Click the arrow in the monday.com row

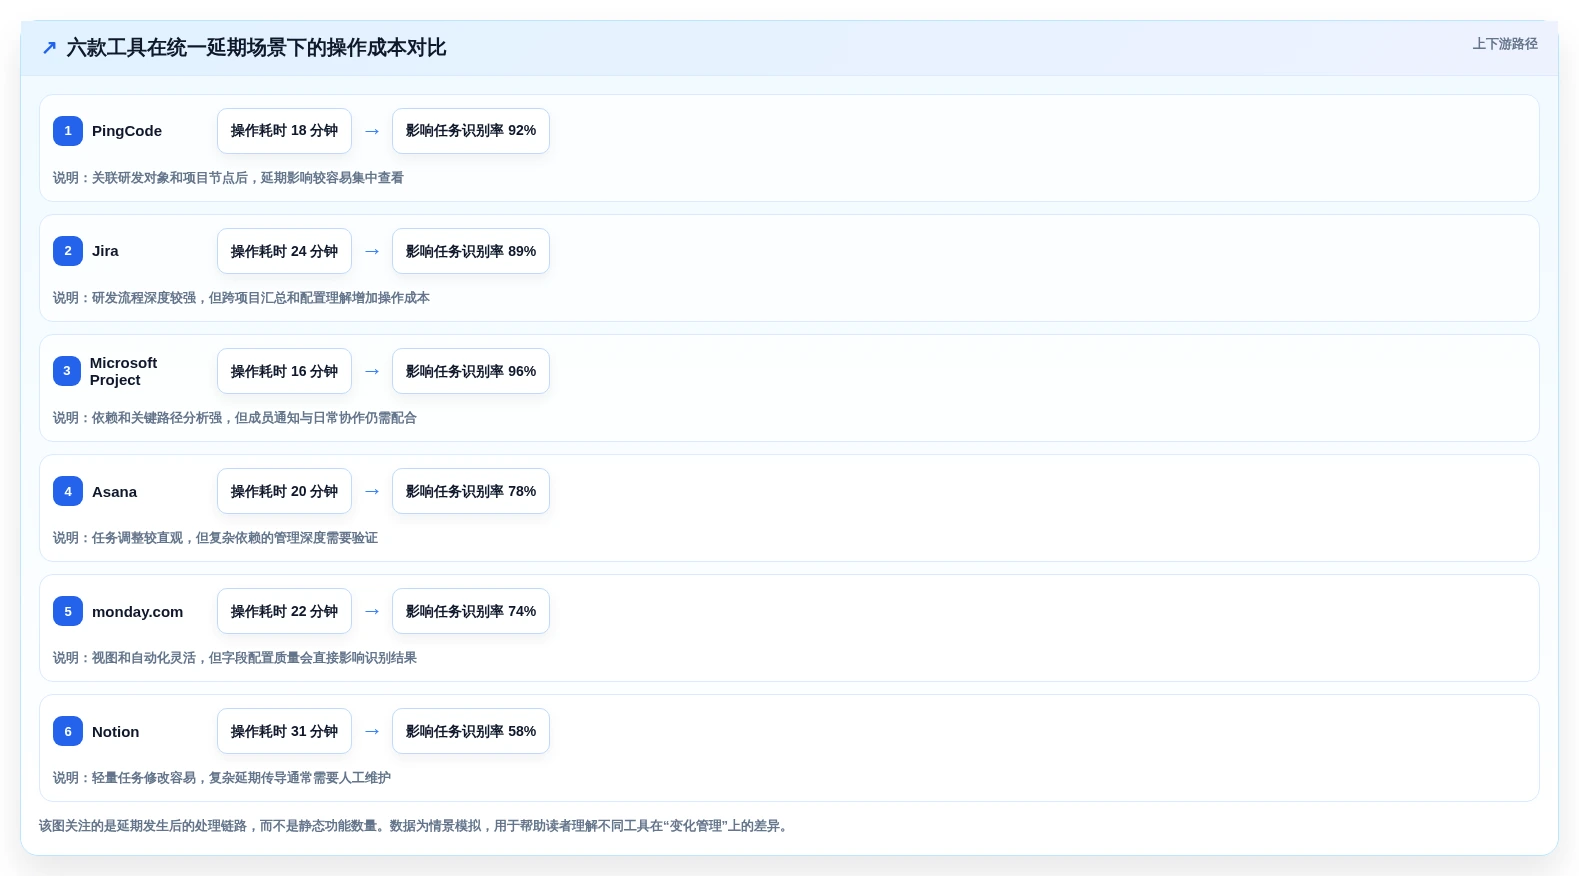372,611
